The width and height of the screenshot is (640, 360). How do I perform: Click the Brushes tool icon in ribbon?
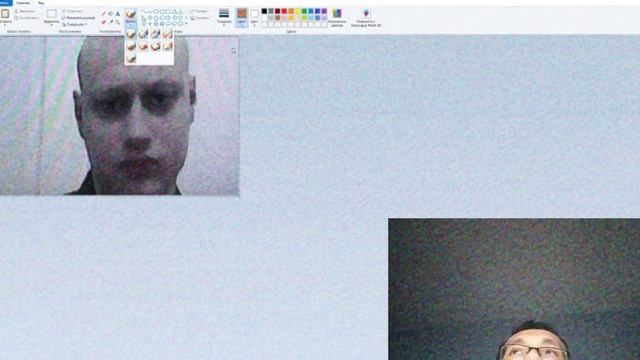point(131,14)
